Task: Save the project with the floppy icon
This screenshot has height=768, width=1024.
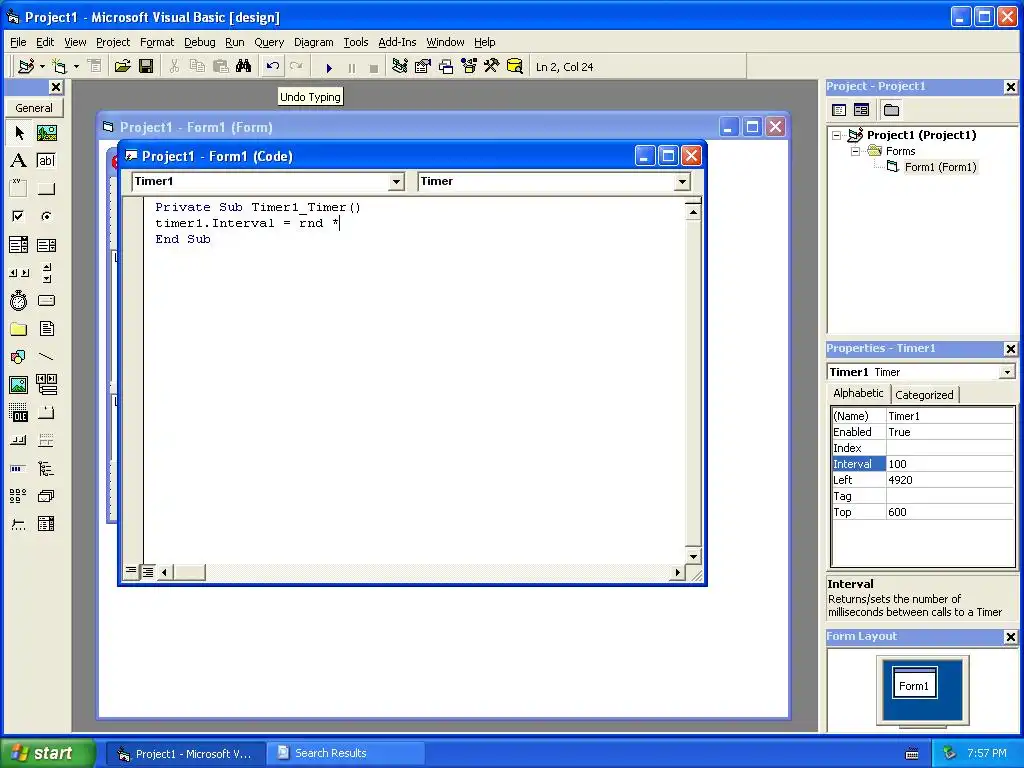Action: [146, 67]
